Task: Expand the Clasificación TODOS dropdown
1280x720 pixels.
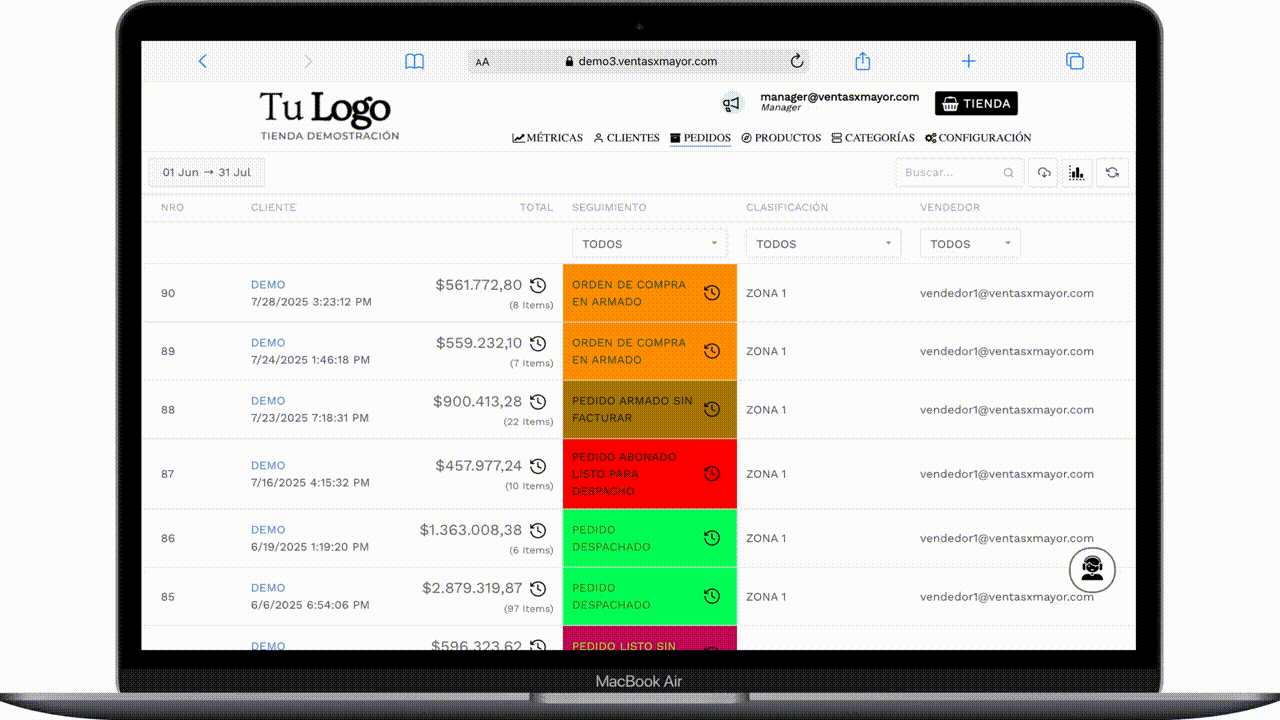Action: [822, 243]
